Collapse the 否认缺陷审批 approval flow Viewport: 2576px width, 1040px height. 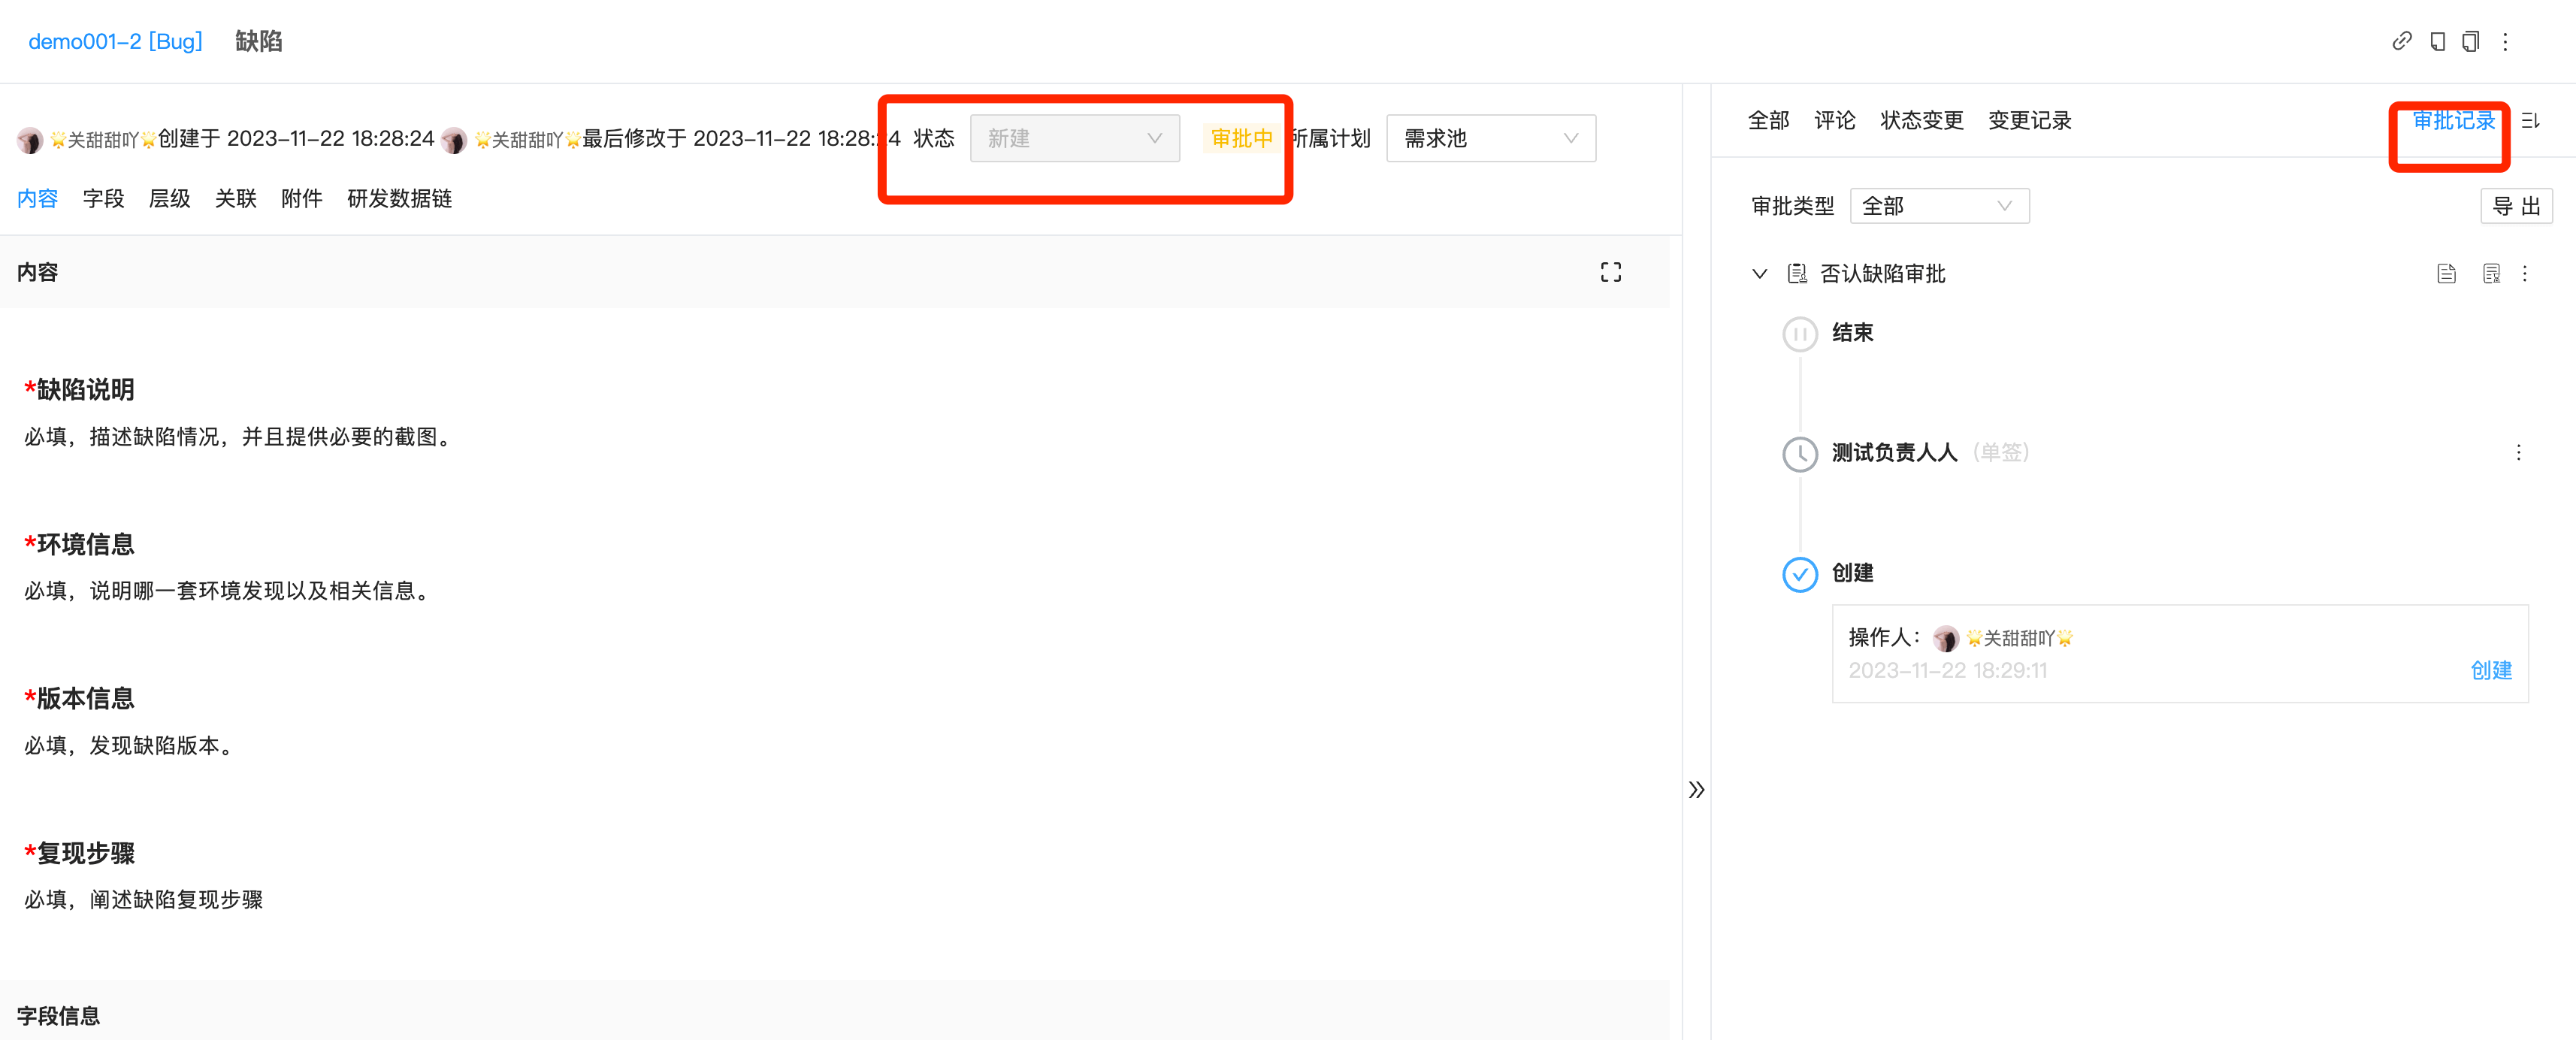point(1759,273)
